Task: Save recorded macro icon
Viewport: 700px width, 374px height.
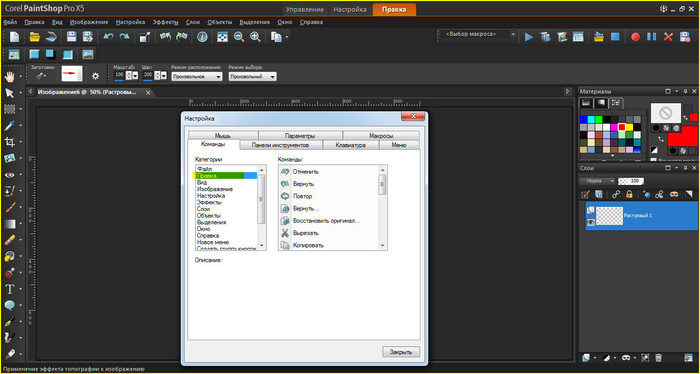Action: coord(684,37)
